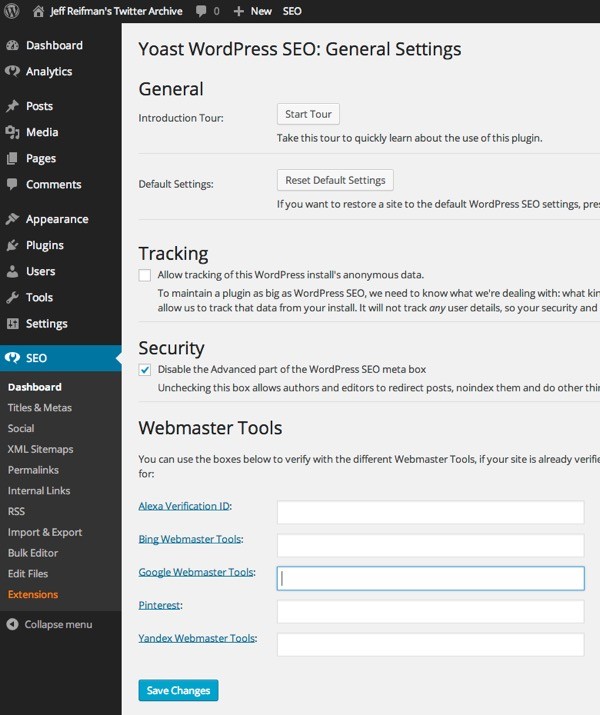The width and height of the screenshot is (600, 715).
Task: Click the plus icon next to New
Action: tap(238, 11)
